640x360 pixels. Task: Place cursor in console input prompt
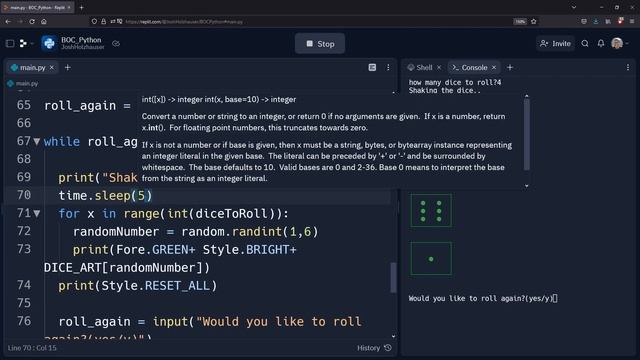(556, 298)
